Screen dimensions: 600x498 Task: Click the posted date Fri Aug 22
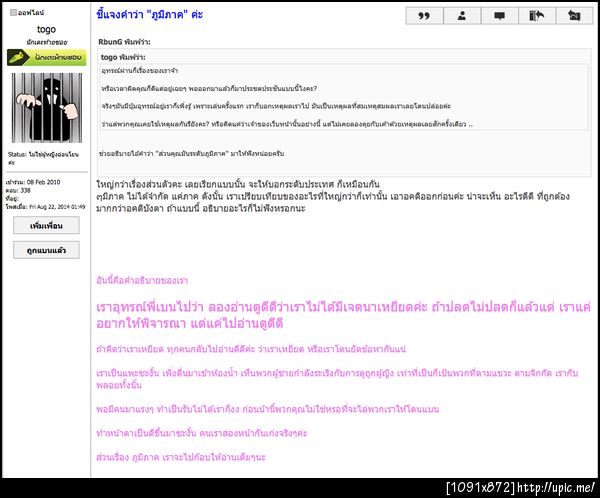point(45,207)
